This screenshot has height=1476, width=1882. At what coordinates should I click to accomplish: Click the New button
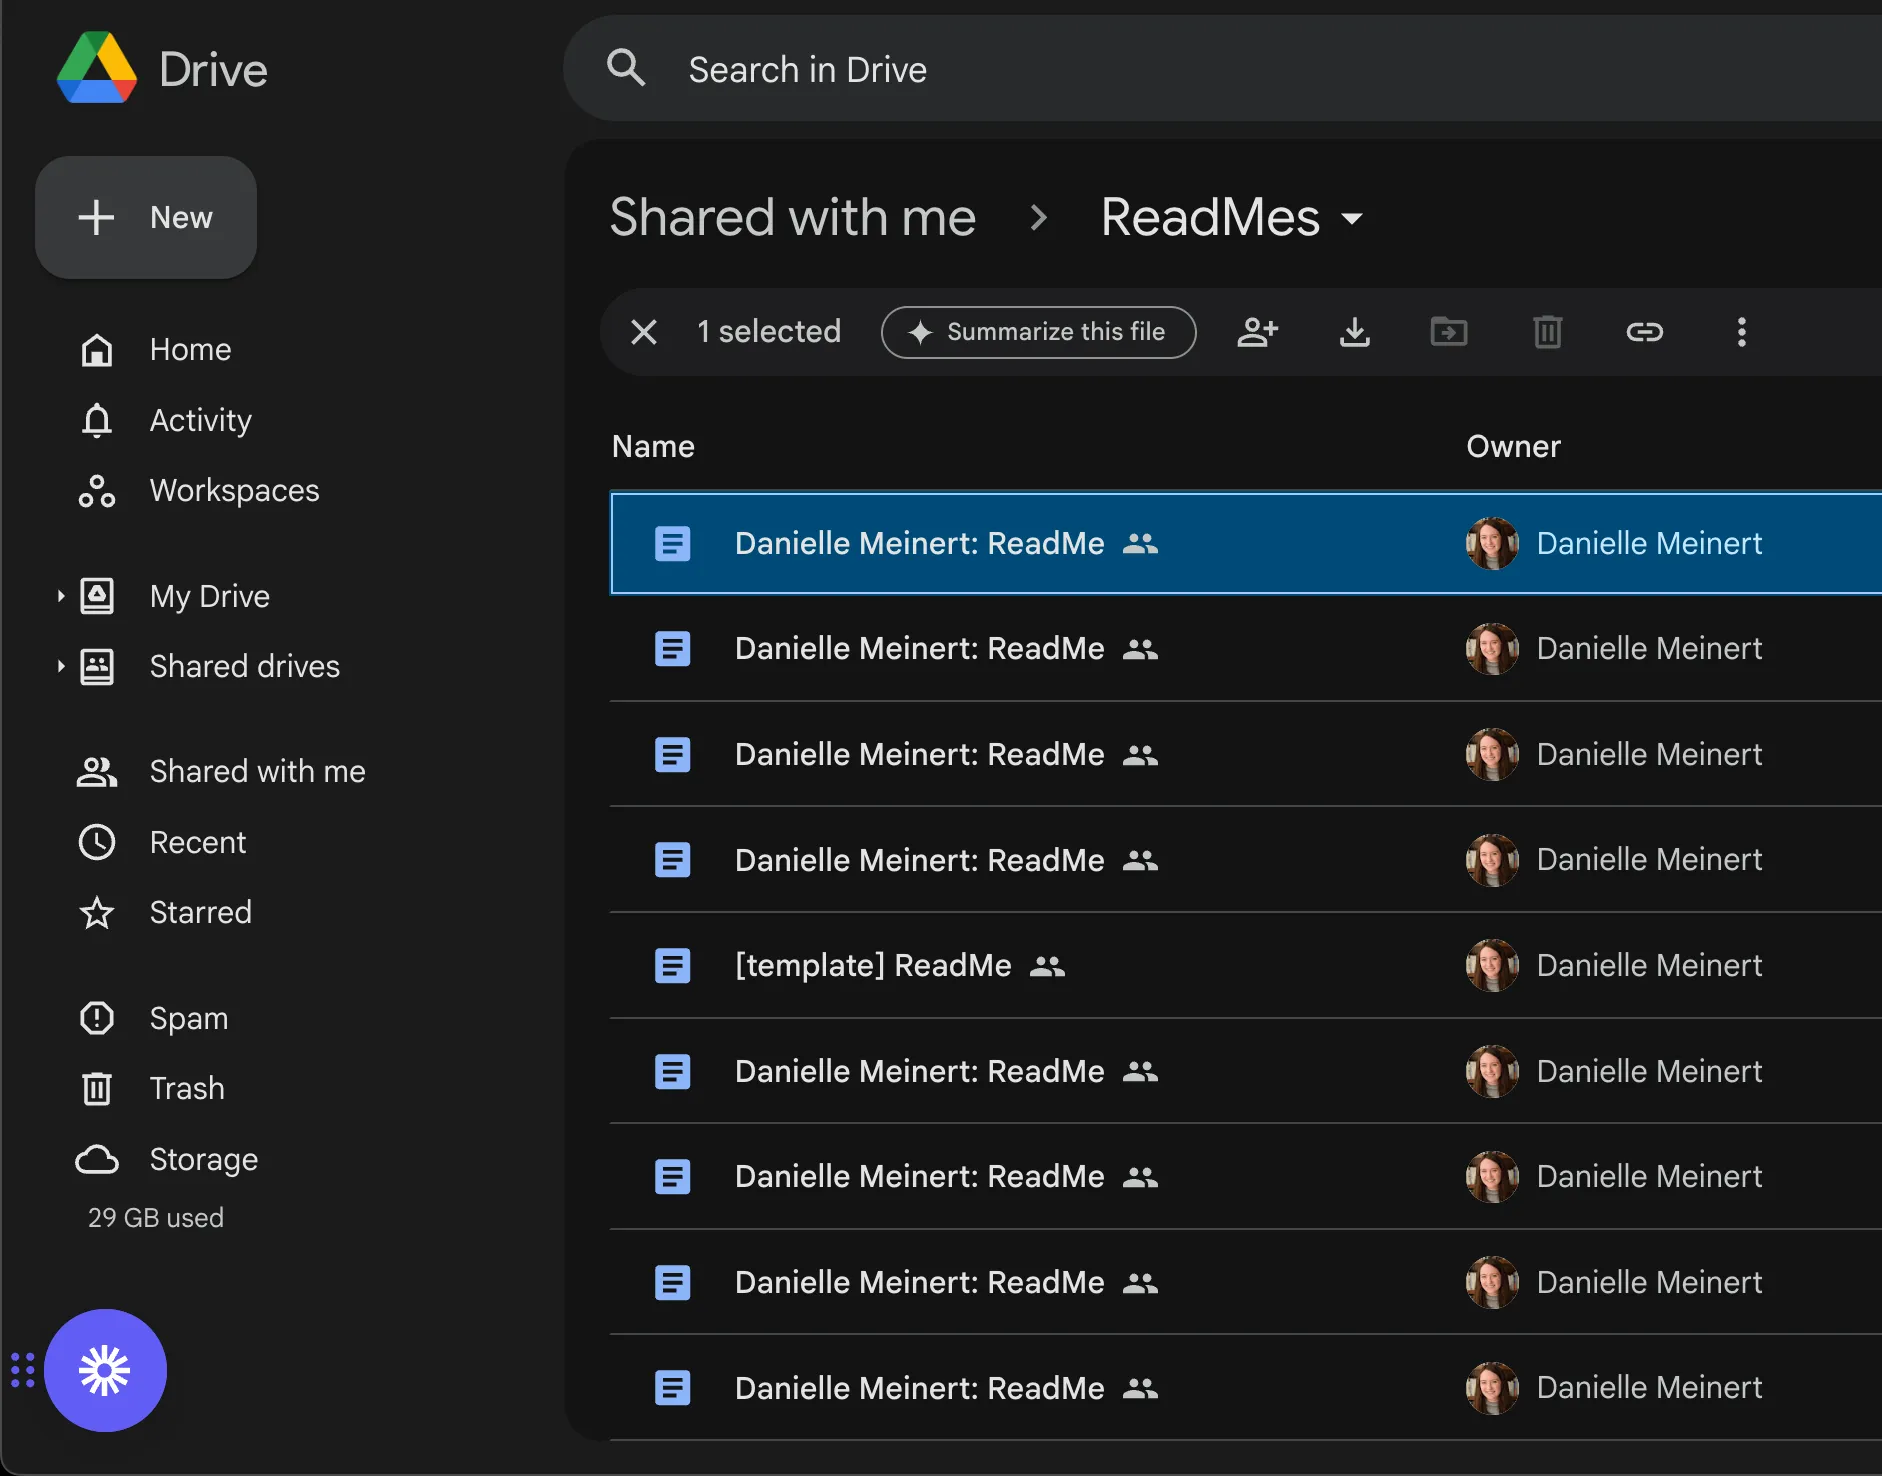tap(146, 217)
